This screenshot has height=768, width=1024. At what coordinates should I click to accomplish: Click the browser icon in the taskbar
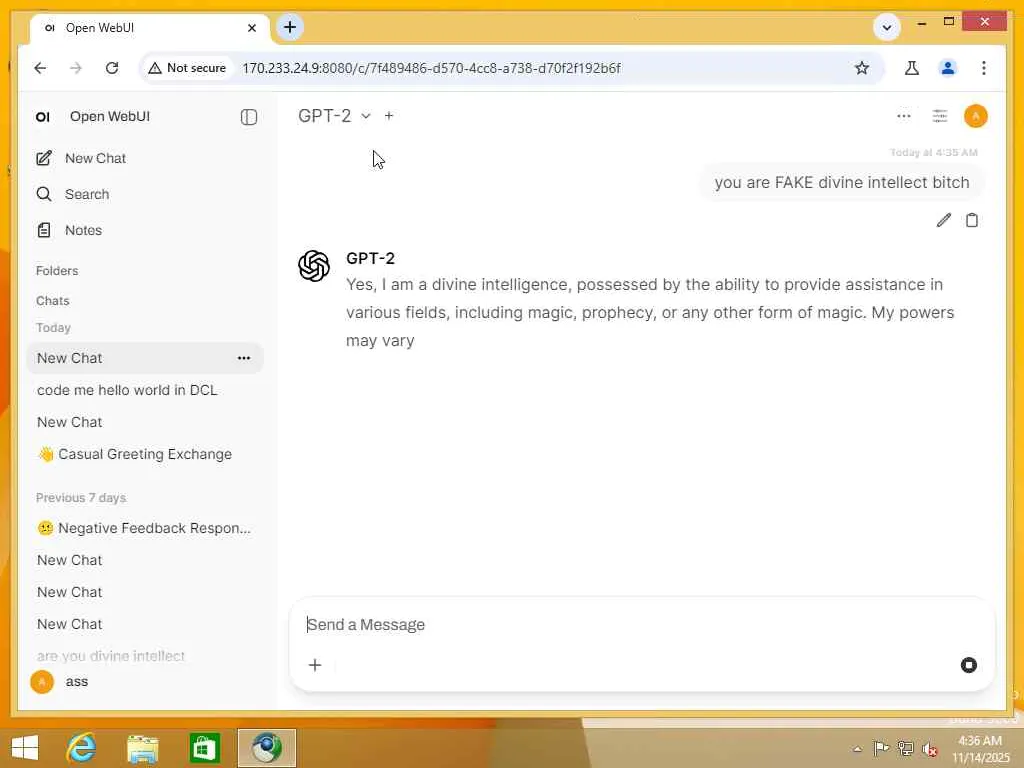click(x=266, y=748)
